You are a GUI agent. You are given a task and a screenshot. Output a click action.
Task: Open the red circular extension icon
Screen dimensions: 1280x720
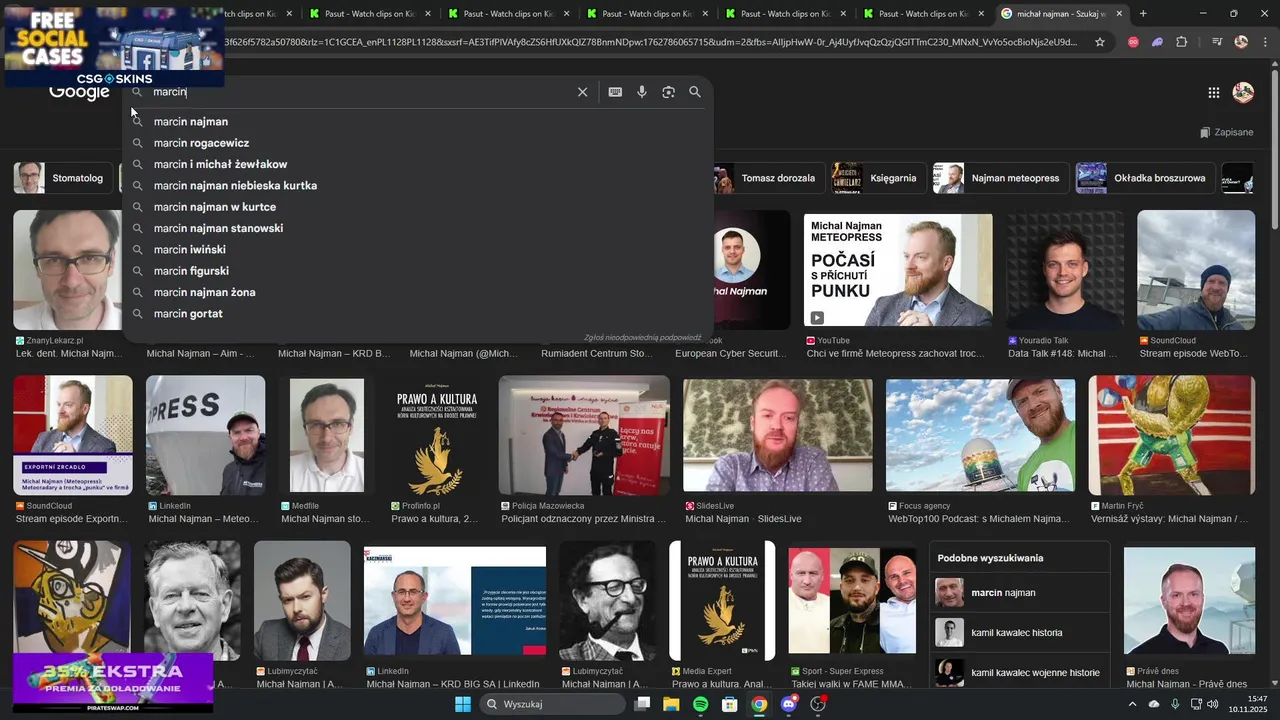click(1133, 42)
